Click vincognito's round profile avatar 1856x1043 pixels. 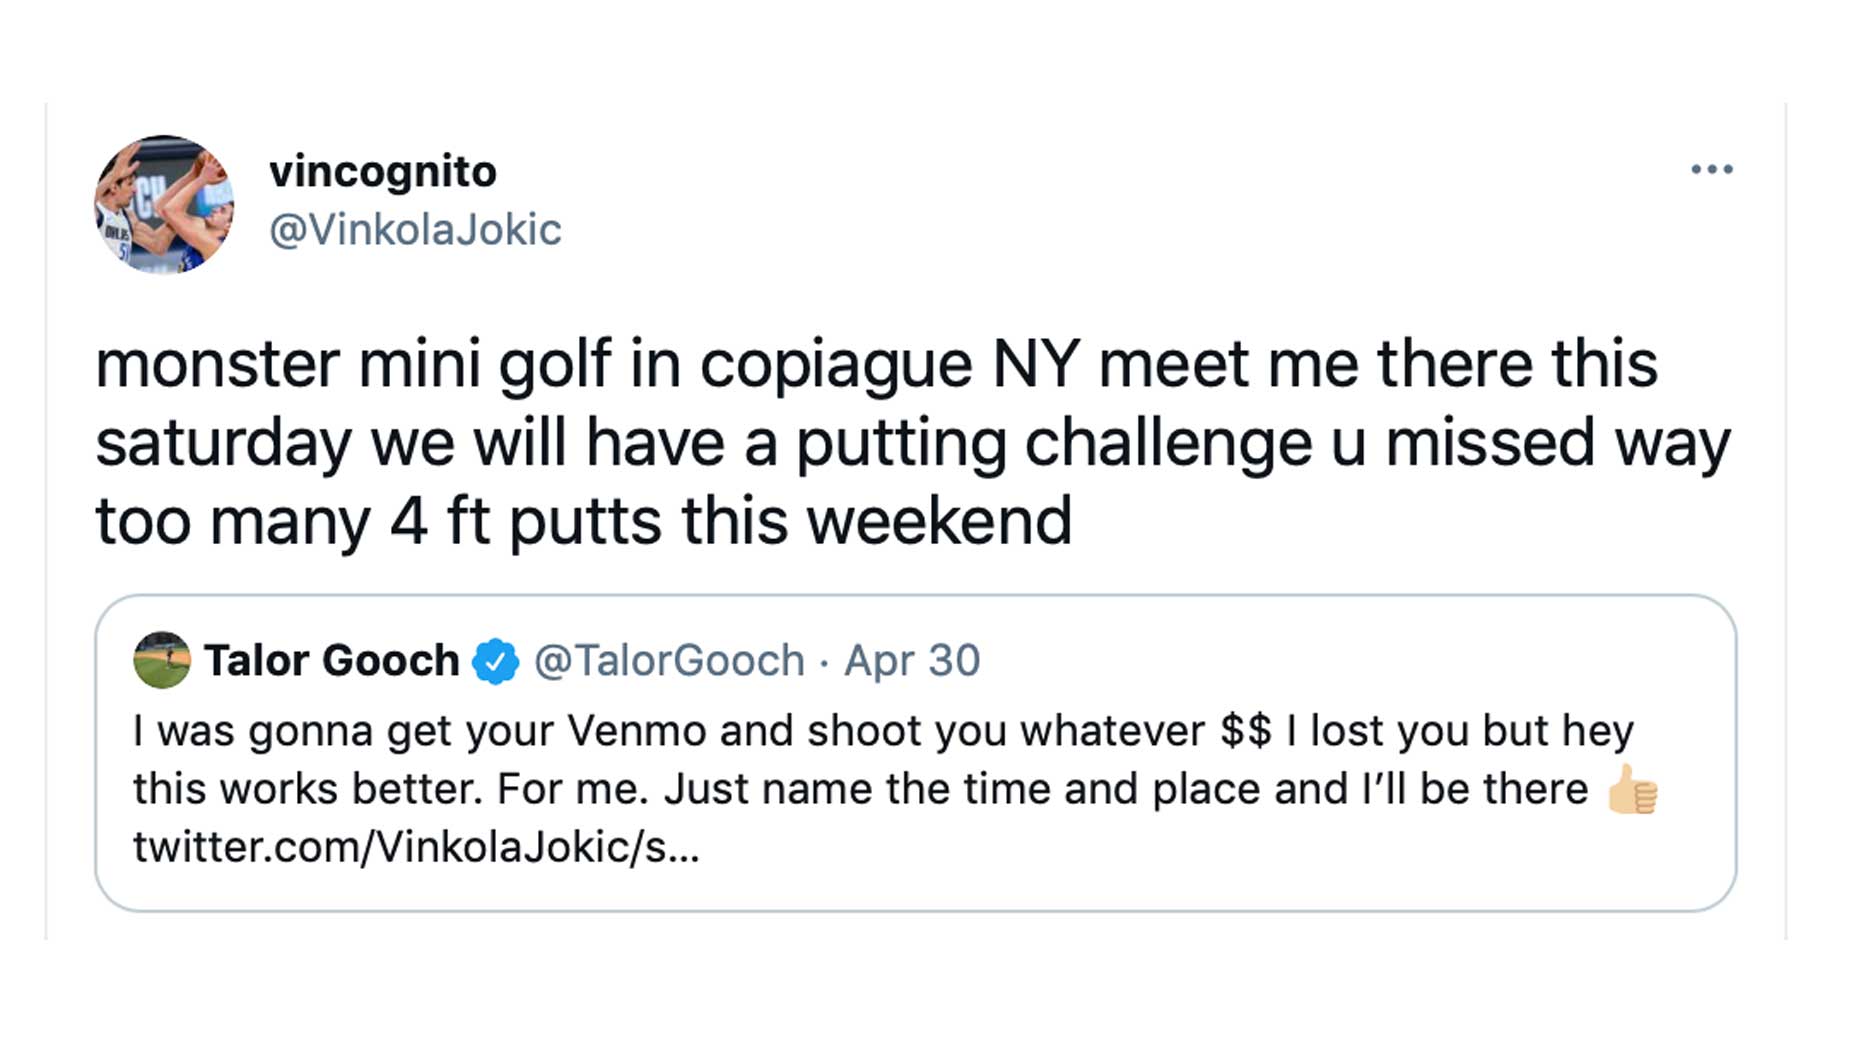pyautogui.click(x=164, y=204)
